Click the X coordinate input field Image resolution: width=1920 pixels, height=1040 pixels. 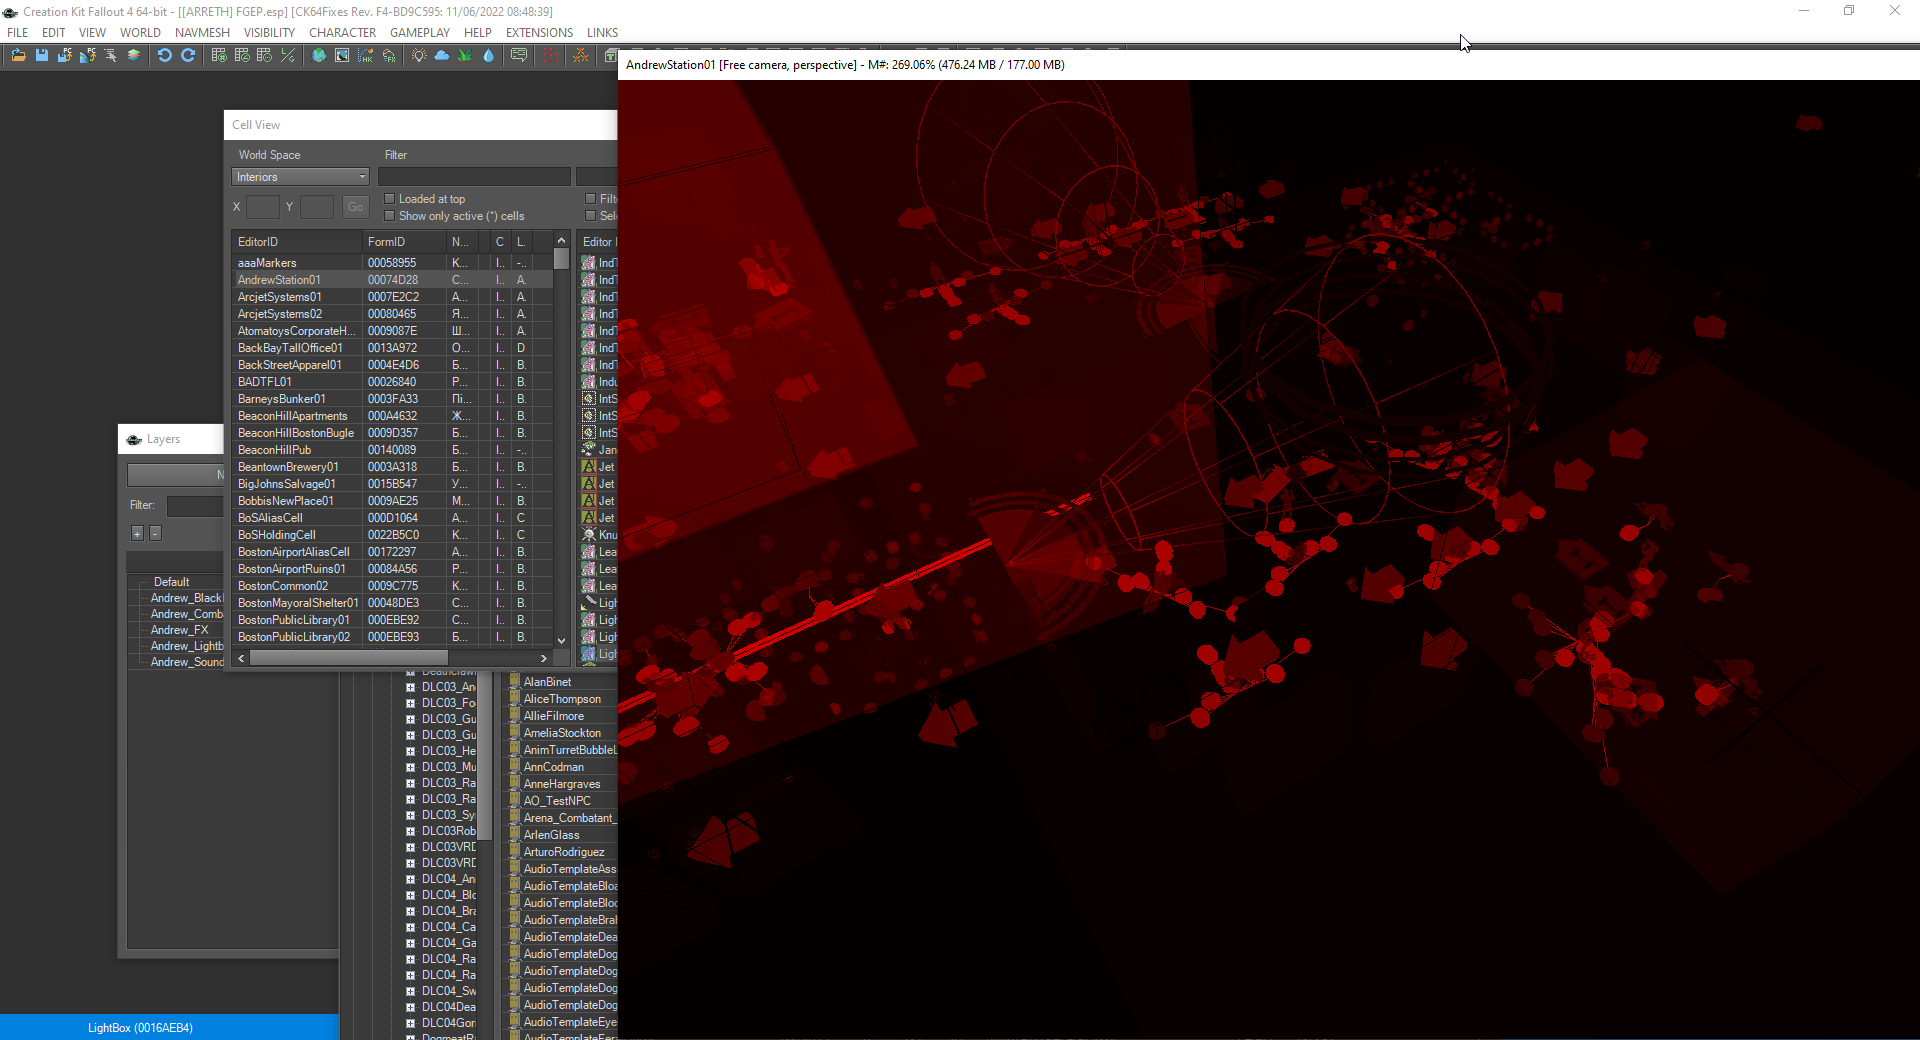(x=262, y=207)
